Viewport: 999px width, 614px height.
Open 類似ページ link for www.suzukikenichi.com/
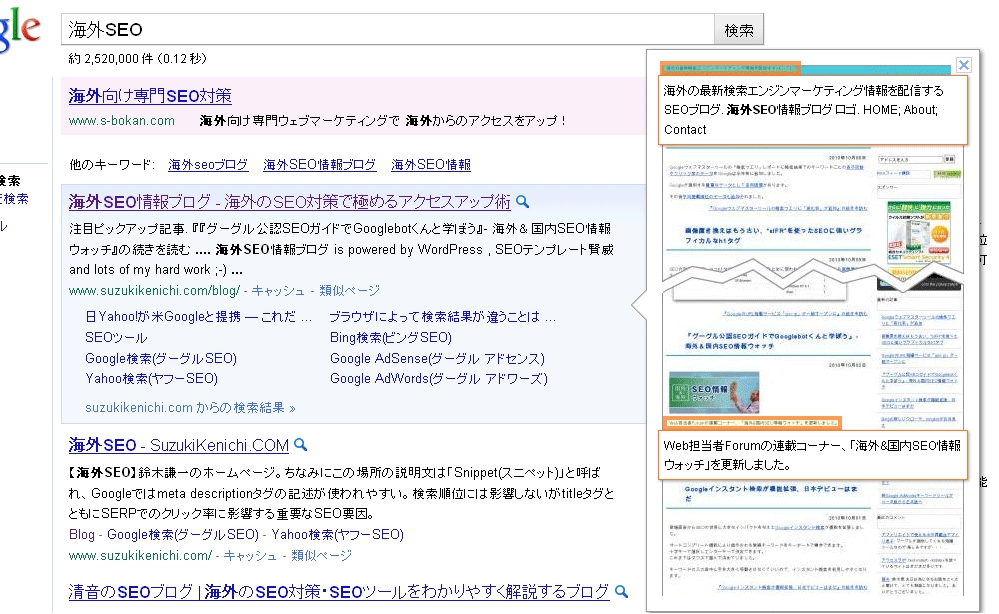[x=321, y=555]
